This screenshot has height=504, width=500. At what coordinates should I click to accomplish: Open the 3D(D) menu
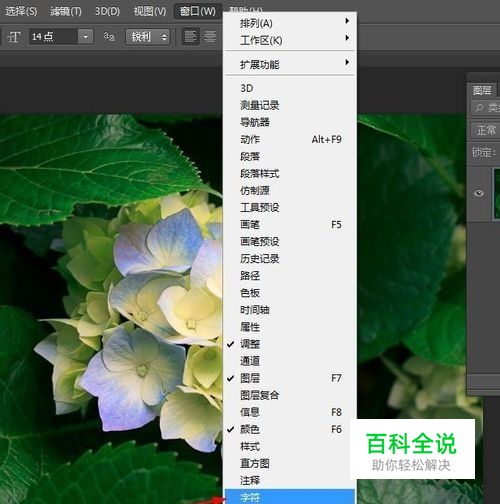(x=107, y=11)
